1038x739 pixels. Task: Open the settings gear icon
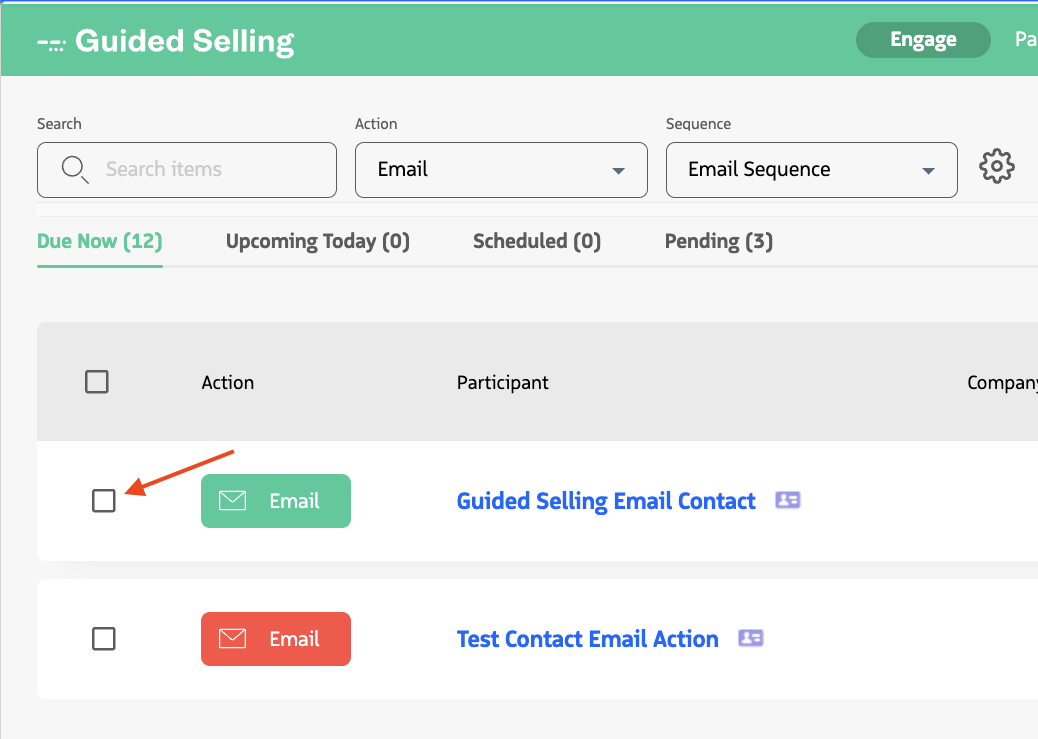997,166
